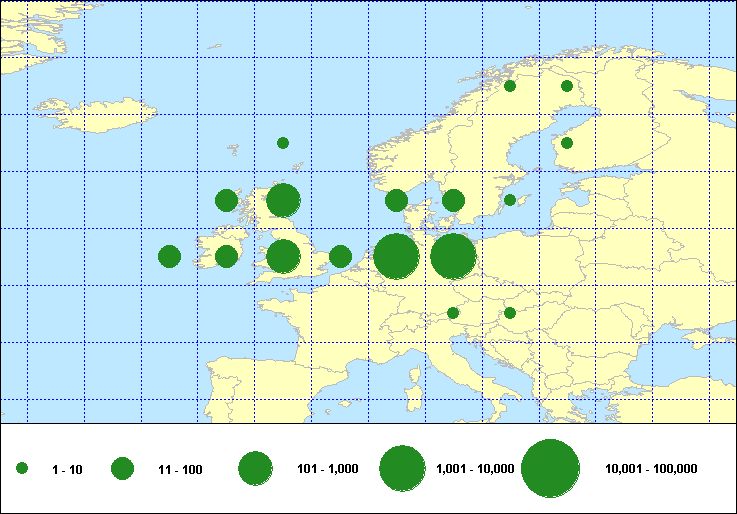Select the biggest circle over the Netherlands
The image size is (737, 514).
(396, 257)
